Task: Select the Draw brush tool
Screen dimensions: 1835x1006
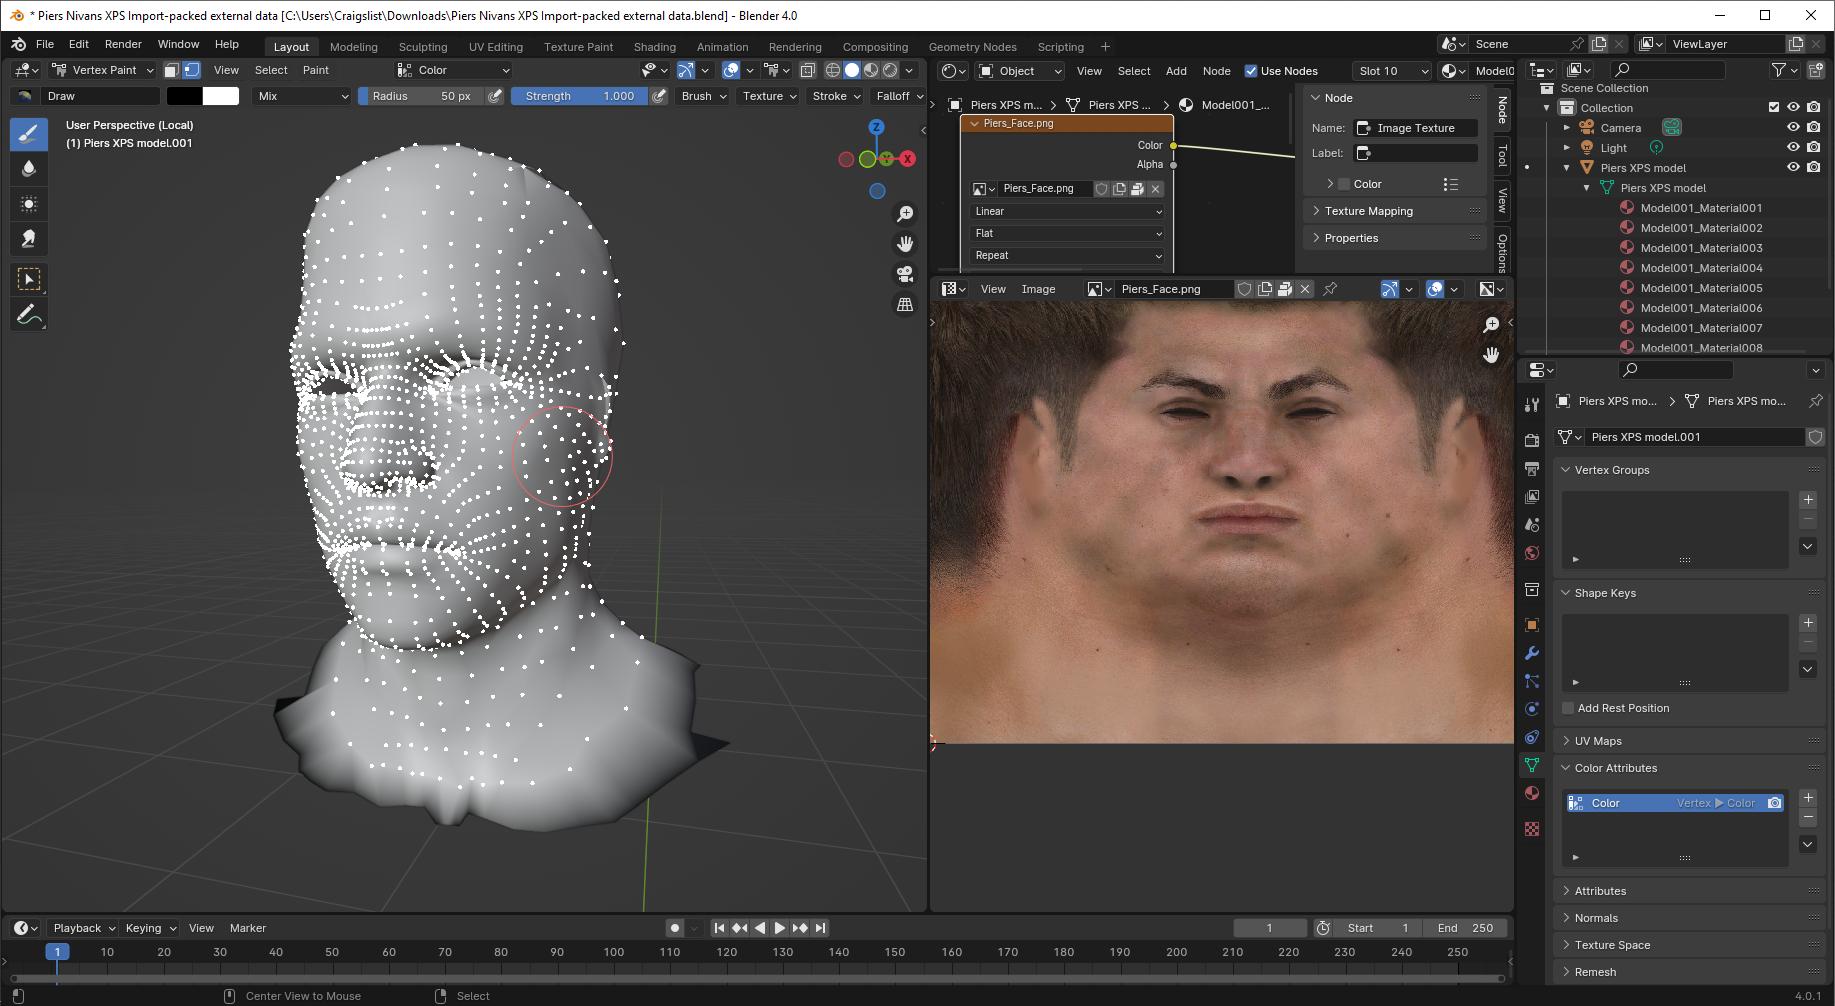Action: (29, 134)
